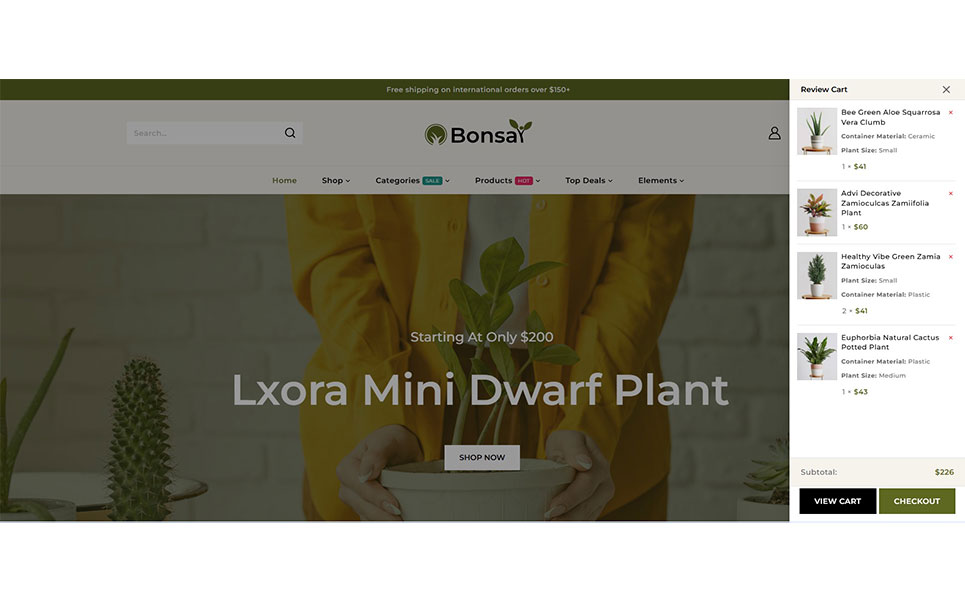The image size is (965, 600).
Task: Remove Healthy Vibe Green Zamia from cart
Action: tap(951, 257)
